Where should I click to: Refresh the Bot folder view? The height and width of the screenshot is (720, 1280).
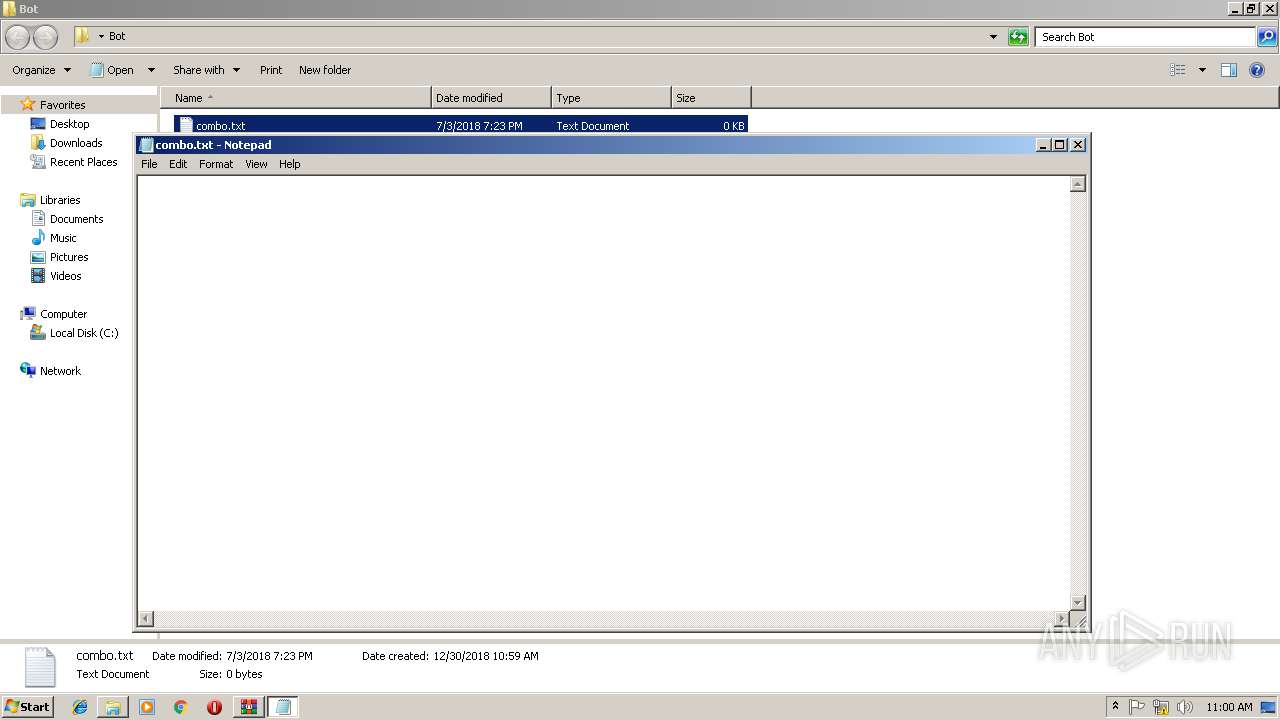tap(1018, 37)
